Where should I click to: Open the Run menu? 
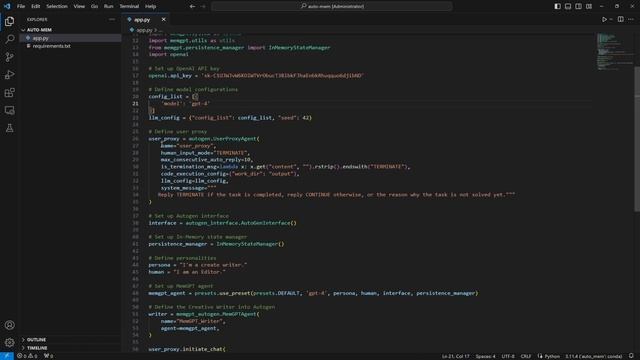109,7
